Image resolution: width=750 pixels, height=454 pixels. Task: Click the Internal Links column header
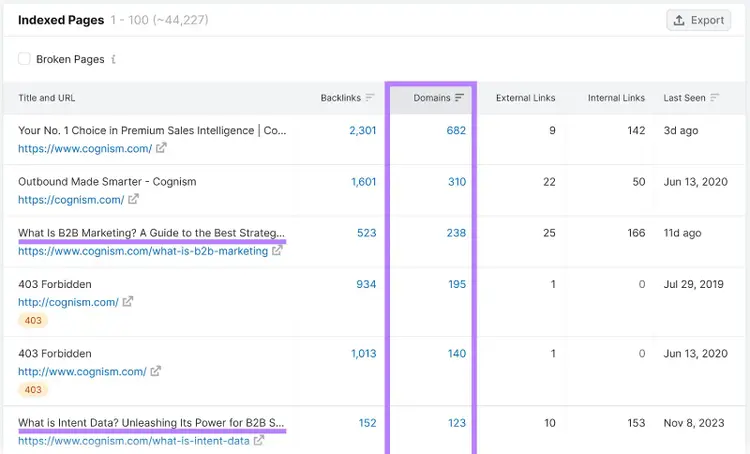click(616, 98)
